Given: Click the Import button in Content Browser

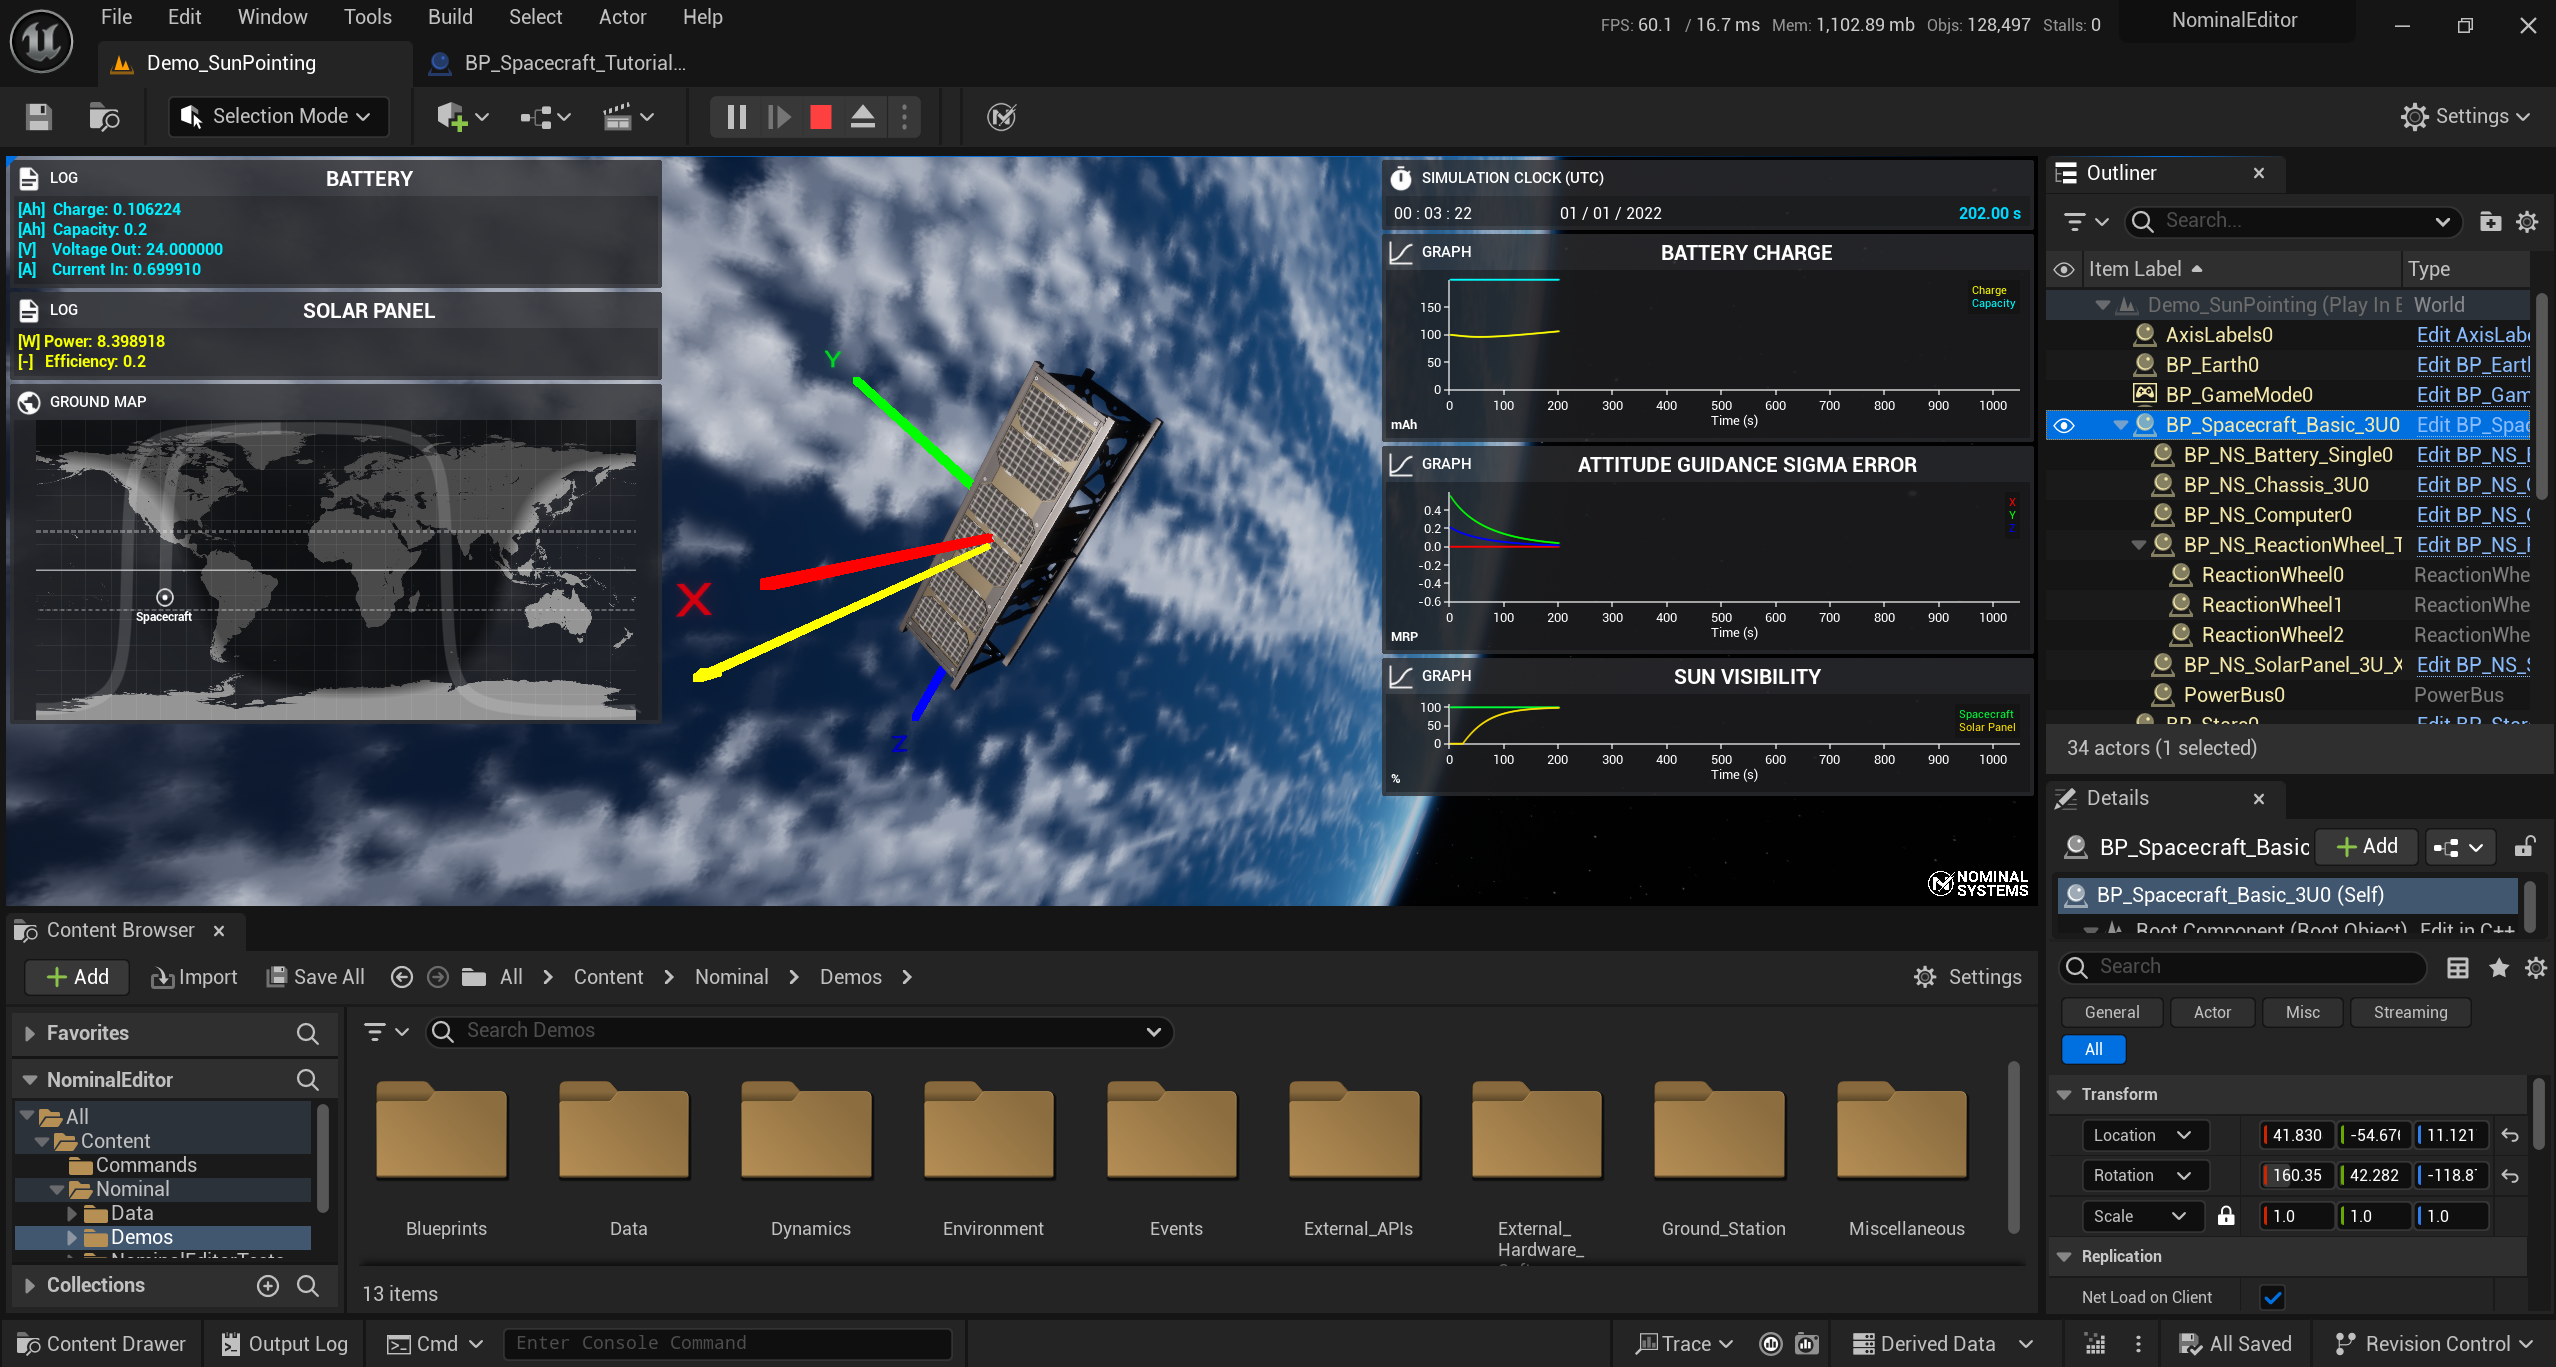Looking at the screenshot, I should coord(194,977).
